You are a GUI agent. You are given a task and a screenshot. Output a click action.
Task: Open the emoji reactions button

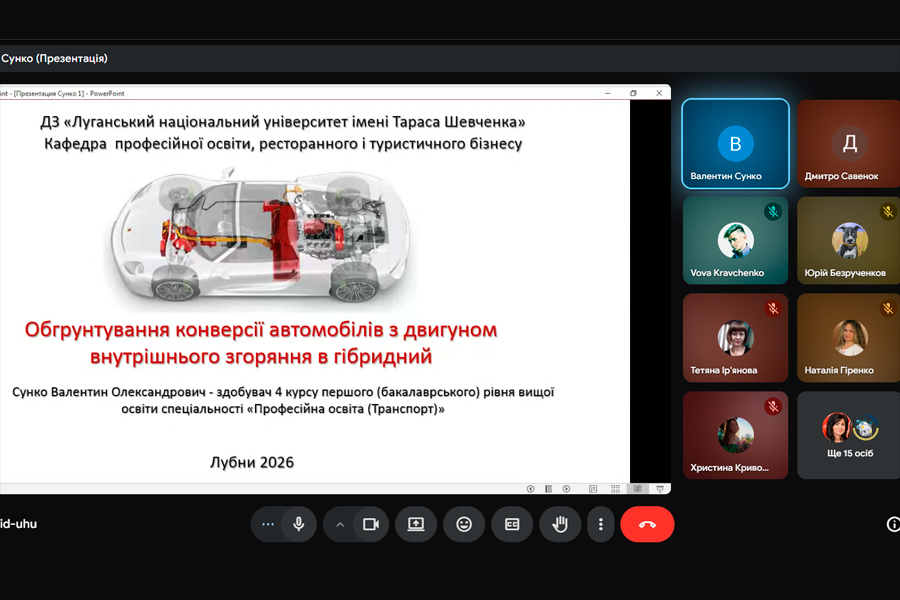point(464,524)
